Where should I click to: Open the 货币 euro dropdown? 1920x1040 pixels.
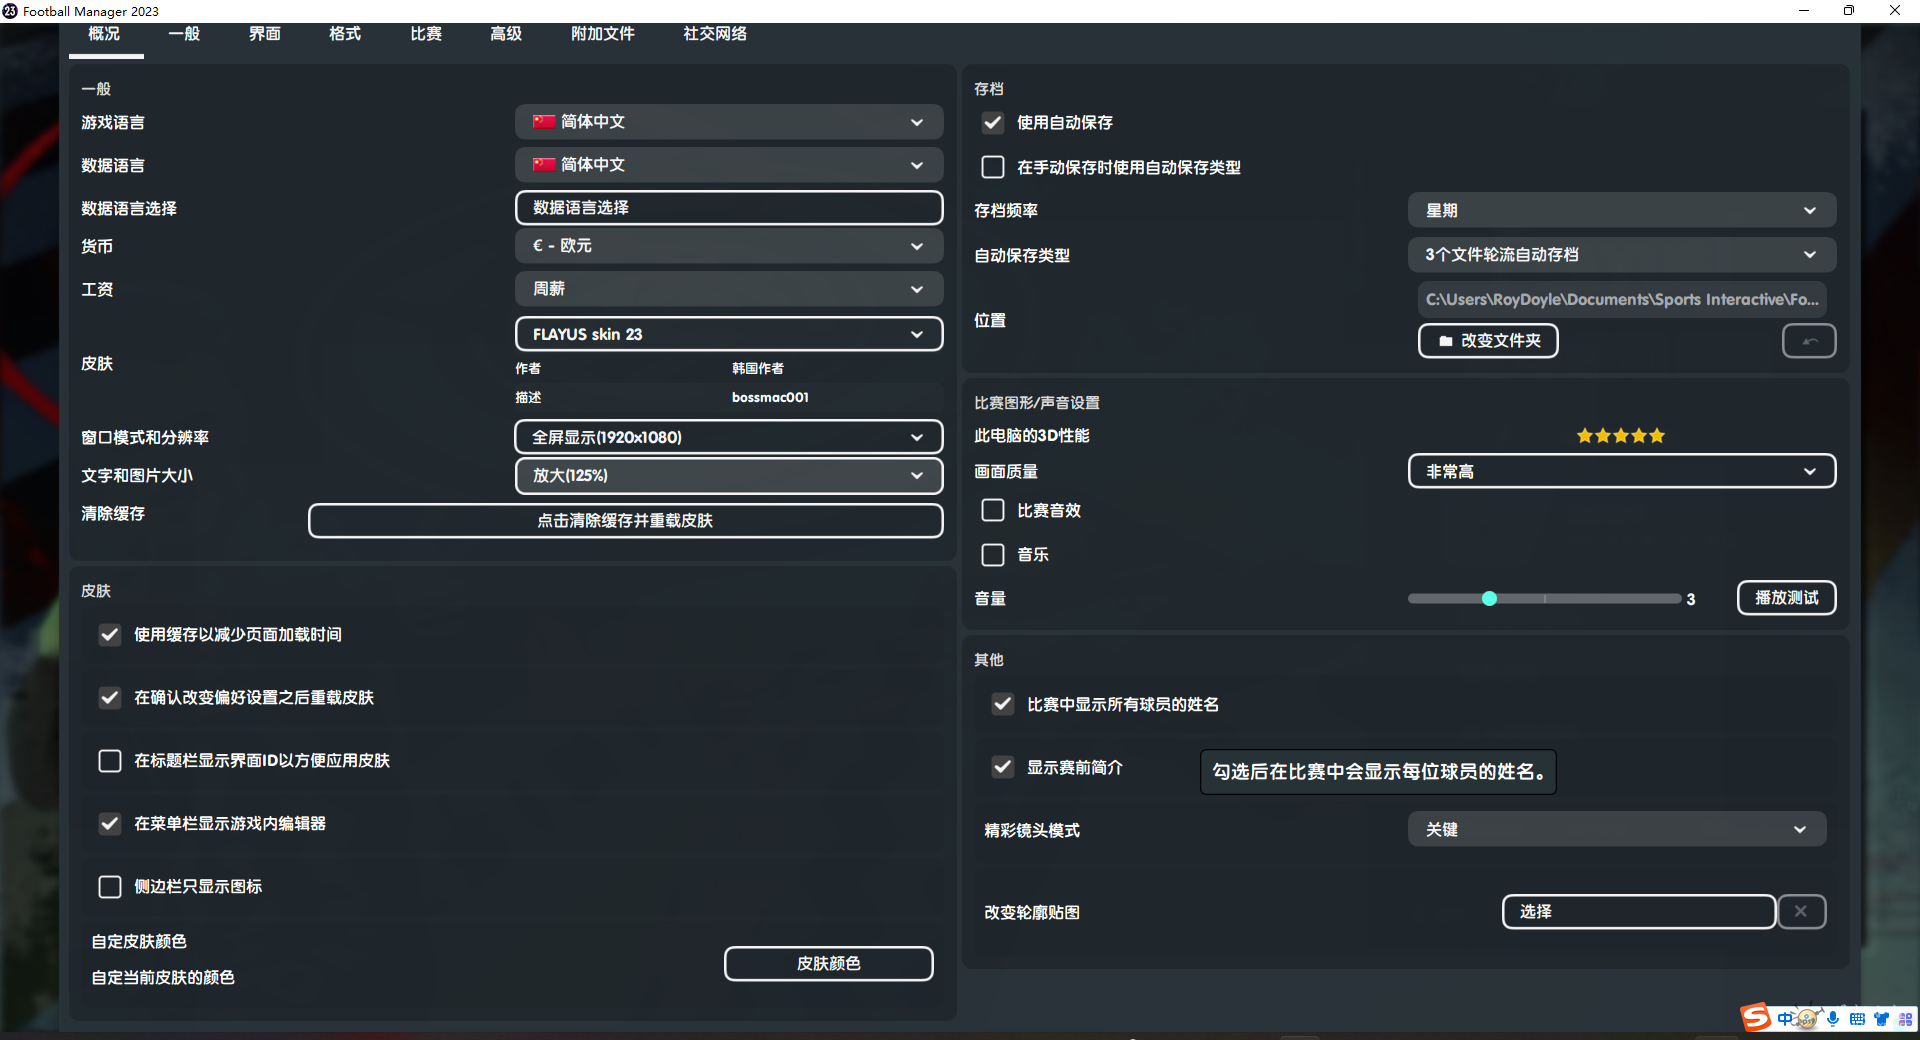click(x=729, y=246)
